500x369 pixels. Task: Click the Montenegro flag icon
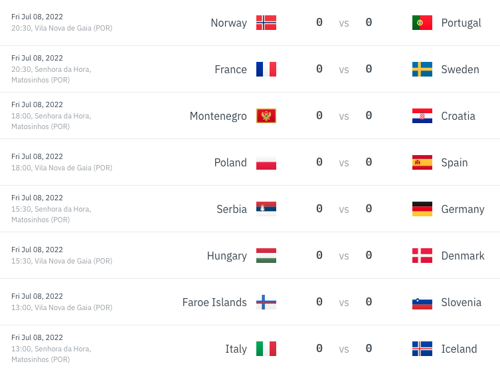point(266,116)
